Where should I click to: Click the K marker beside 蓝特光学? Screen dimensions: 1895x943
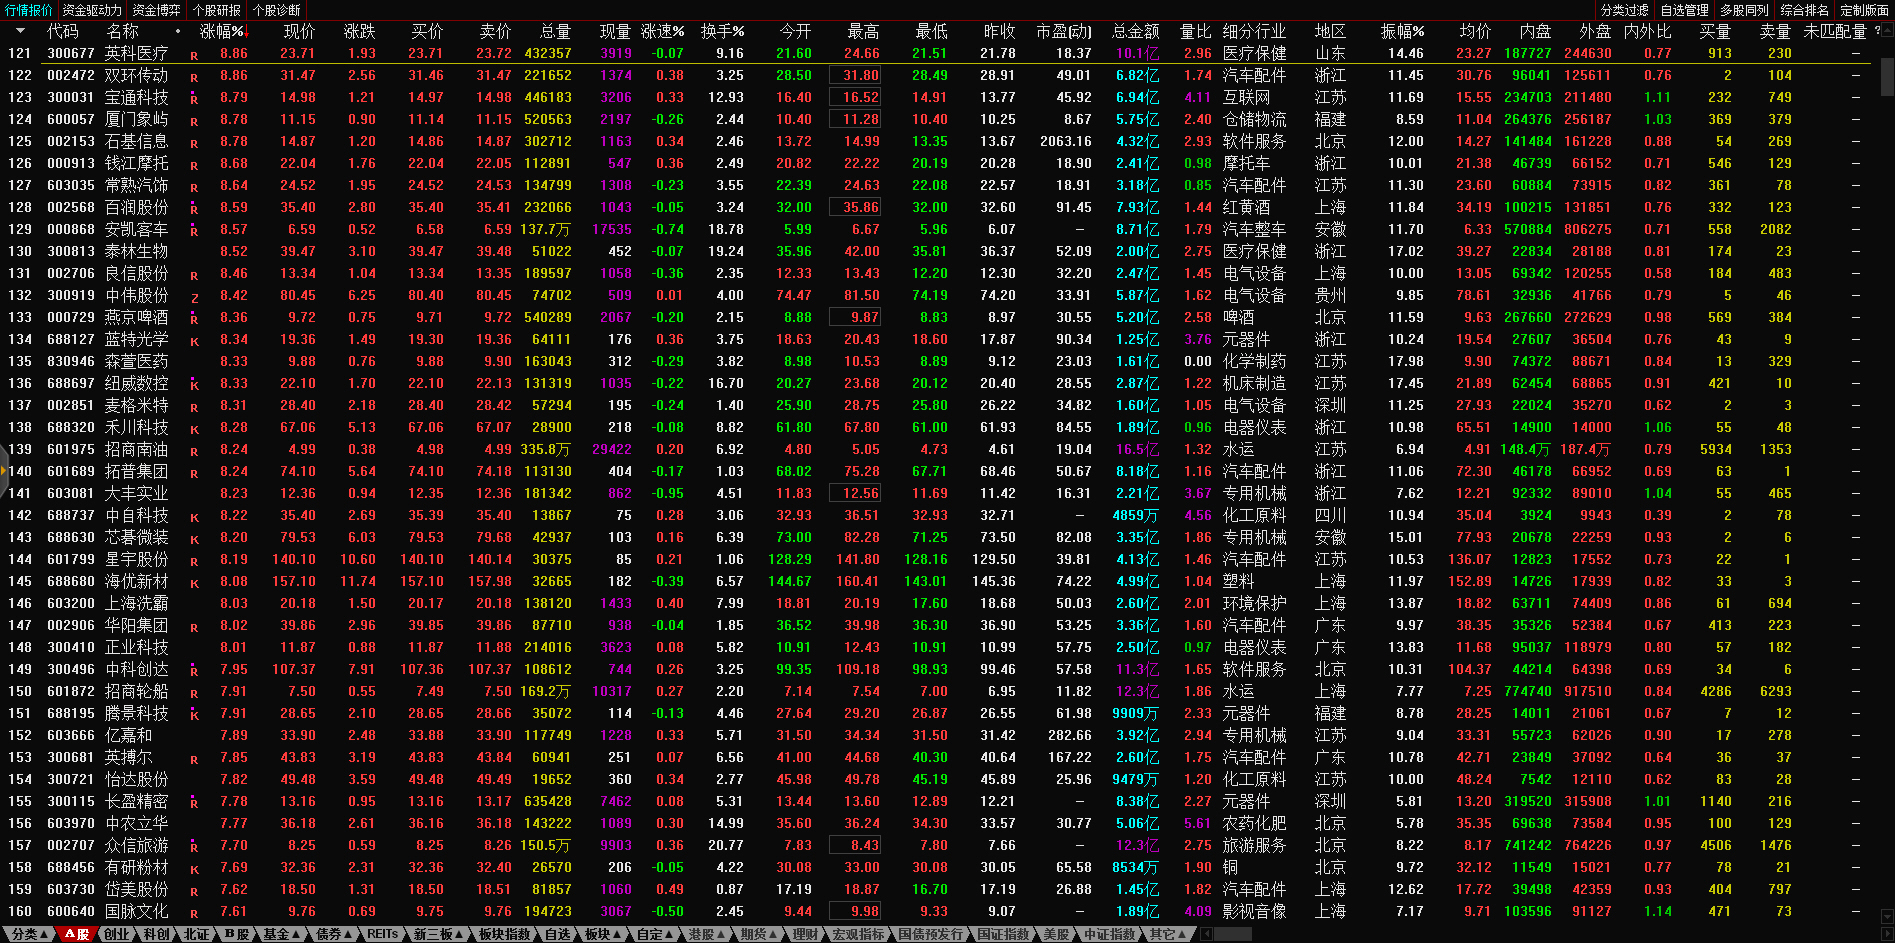[x=194, y=341]
